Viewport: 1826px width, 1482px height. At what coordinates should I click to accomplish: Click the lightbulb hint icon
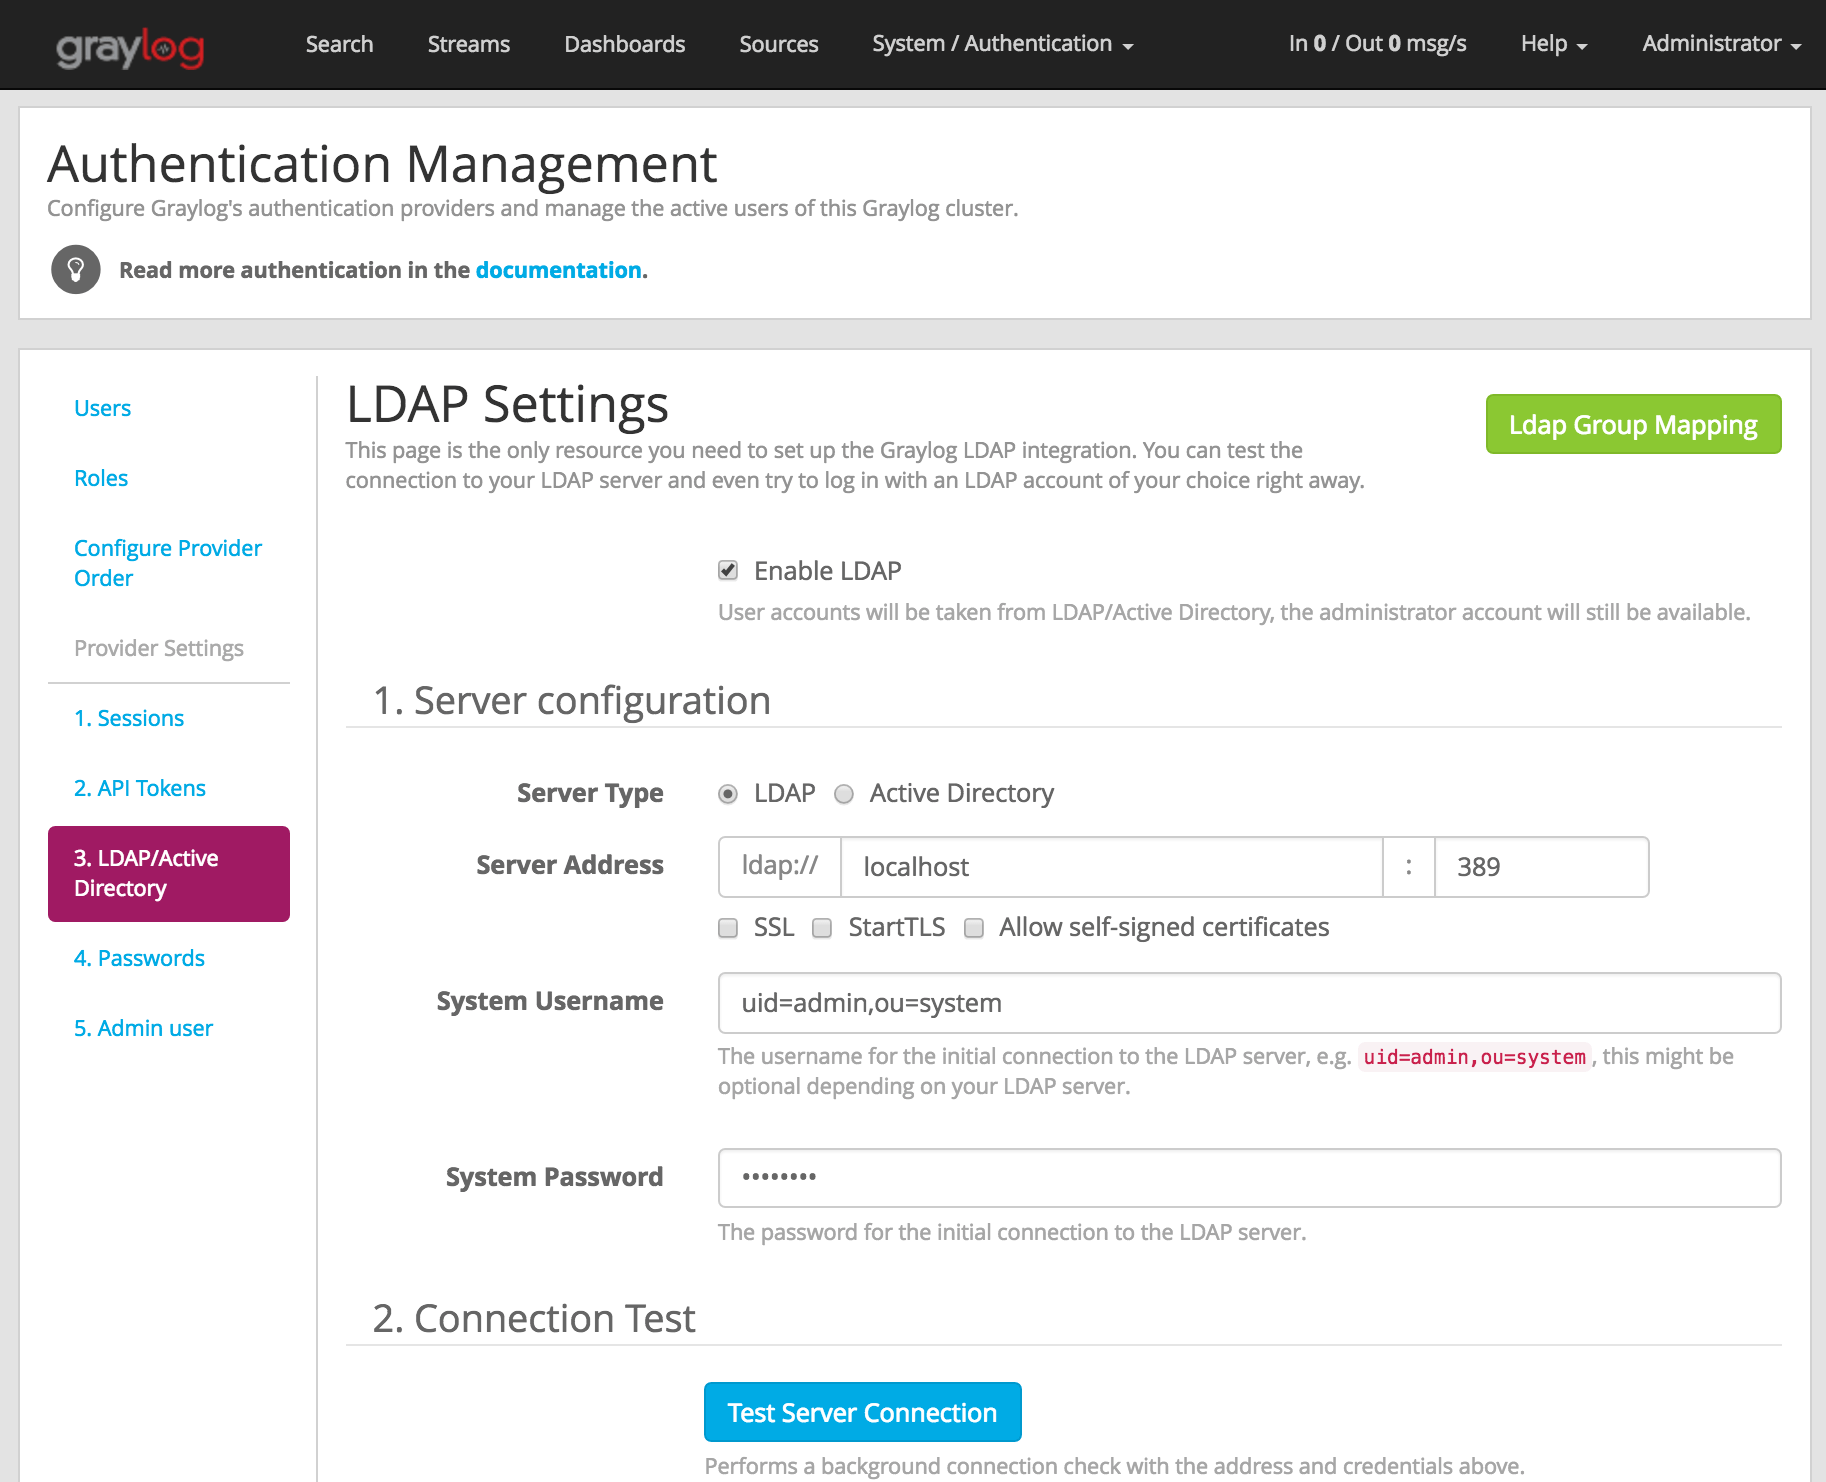[76, 269]
